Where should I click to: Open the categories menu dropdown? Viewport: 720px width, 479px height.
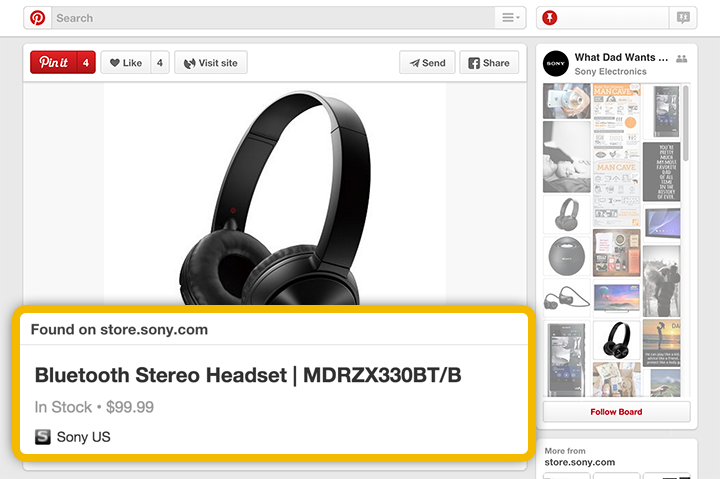tap(510, 18)
